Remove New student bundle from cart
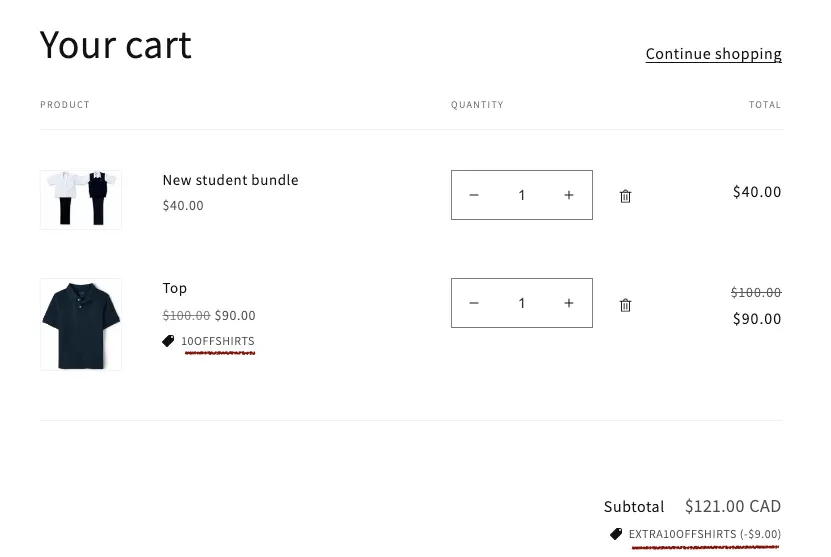Image resolution: width=831 pixels, height=557 pixels. 625,196
